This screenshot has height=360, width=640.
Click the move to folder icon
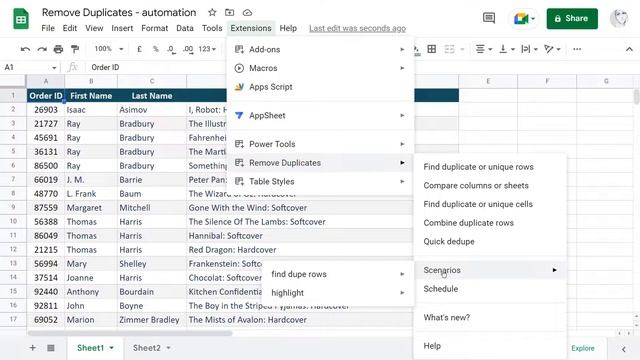(230, 13)
